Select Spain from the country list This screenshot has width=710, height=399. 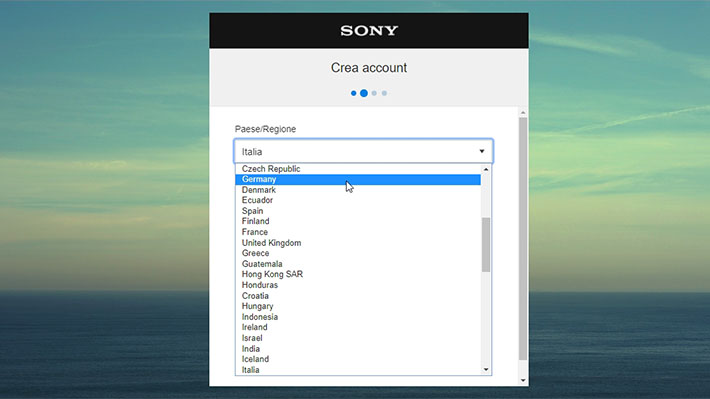[358, 211]
